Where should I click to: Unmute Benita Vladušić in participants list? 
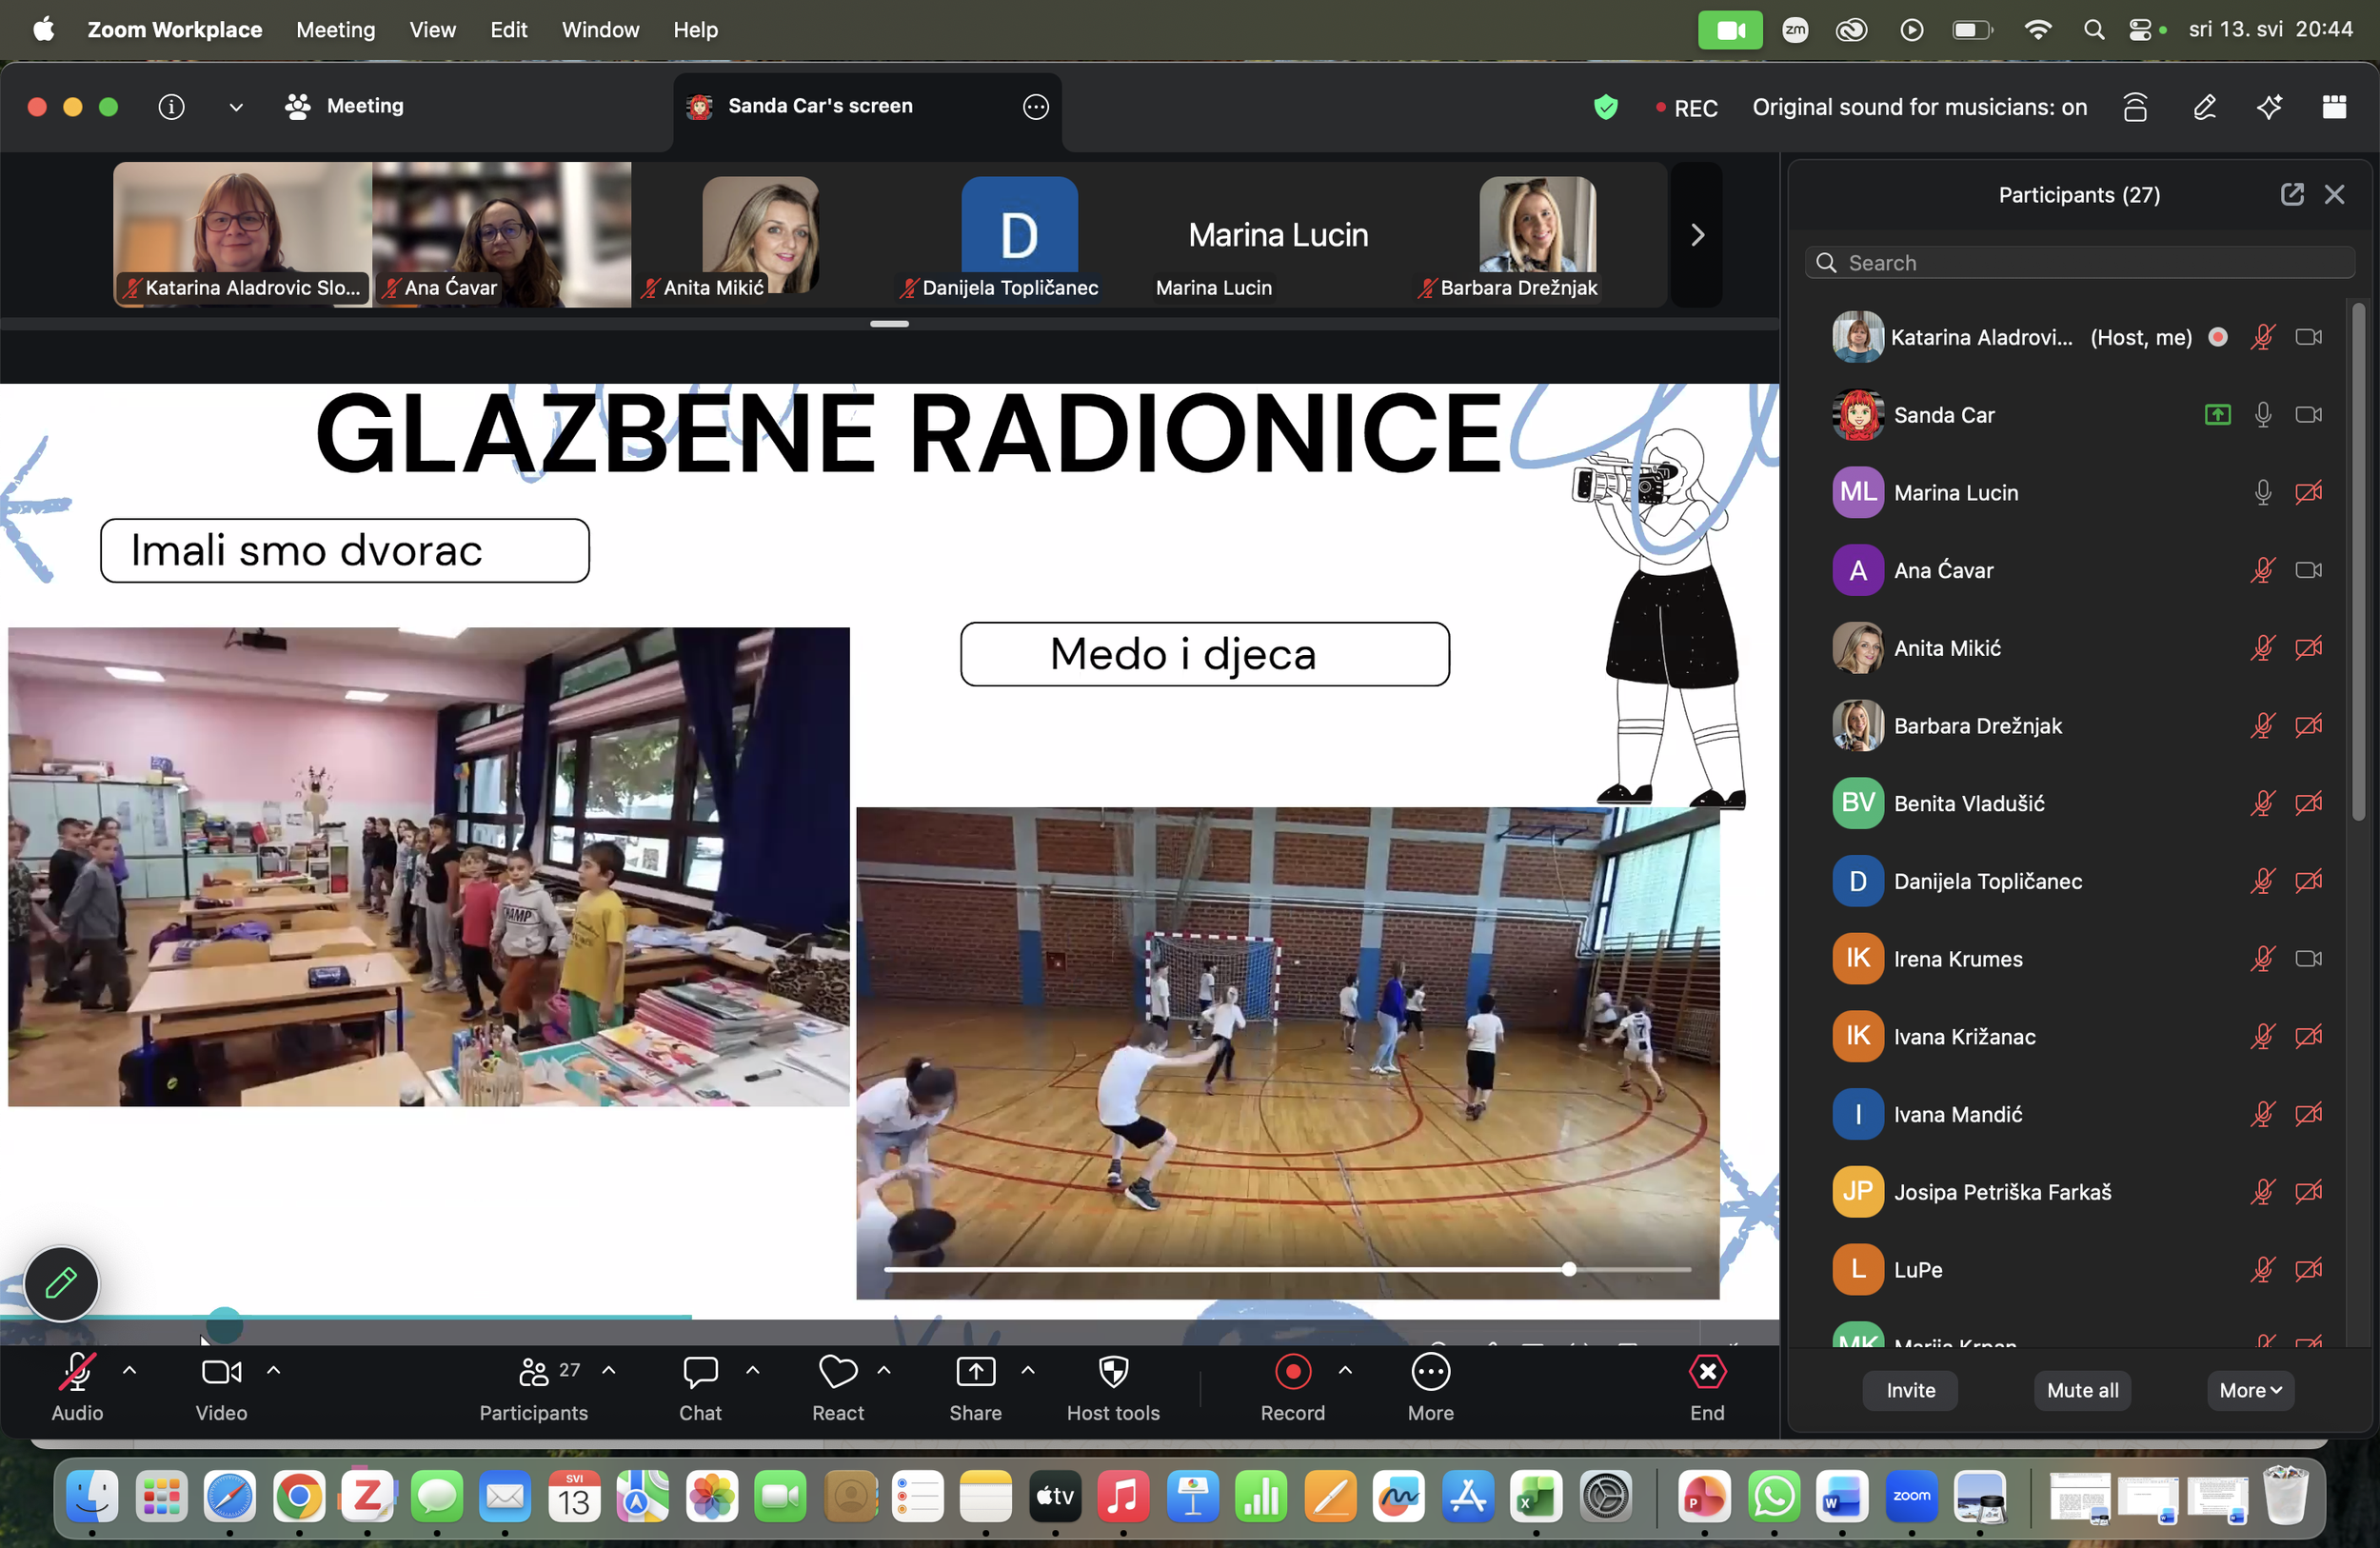[2263, 804]
